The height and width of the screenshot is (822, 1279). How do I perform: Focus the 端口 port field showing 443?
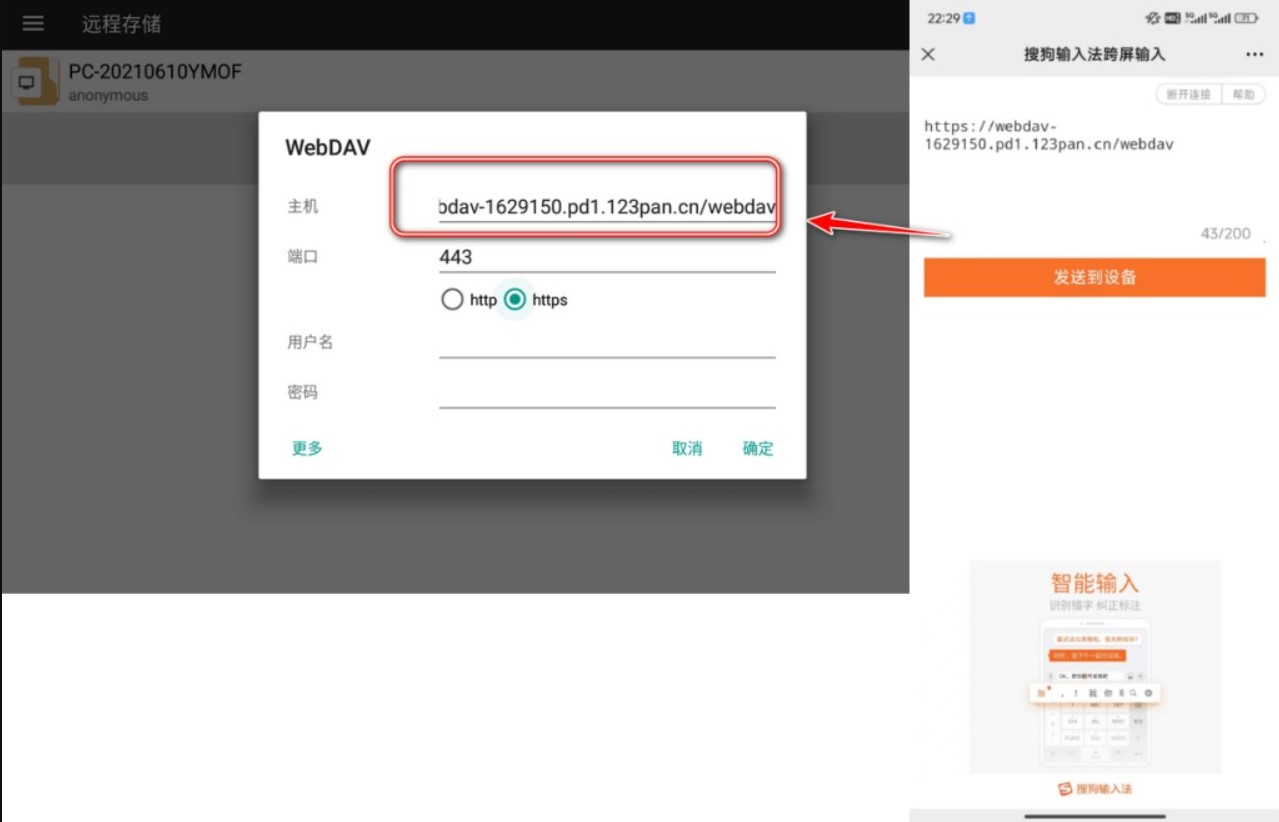pyautogui.click(x=606, y=257)
